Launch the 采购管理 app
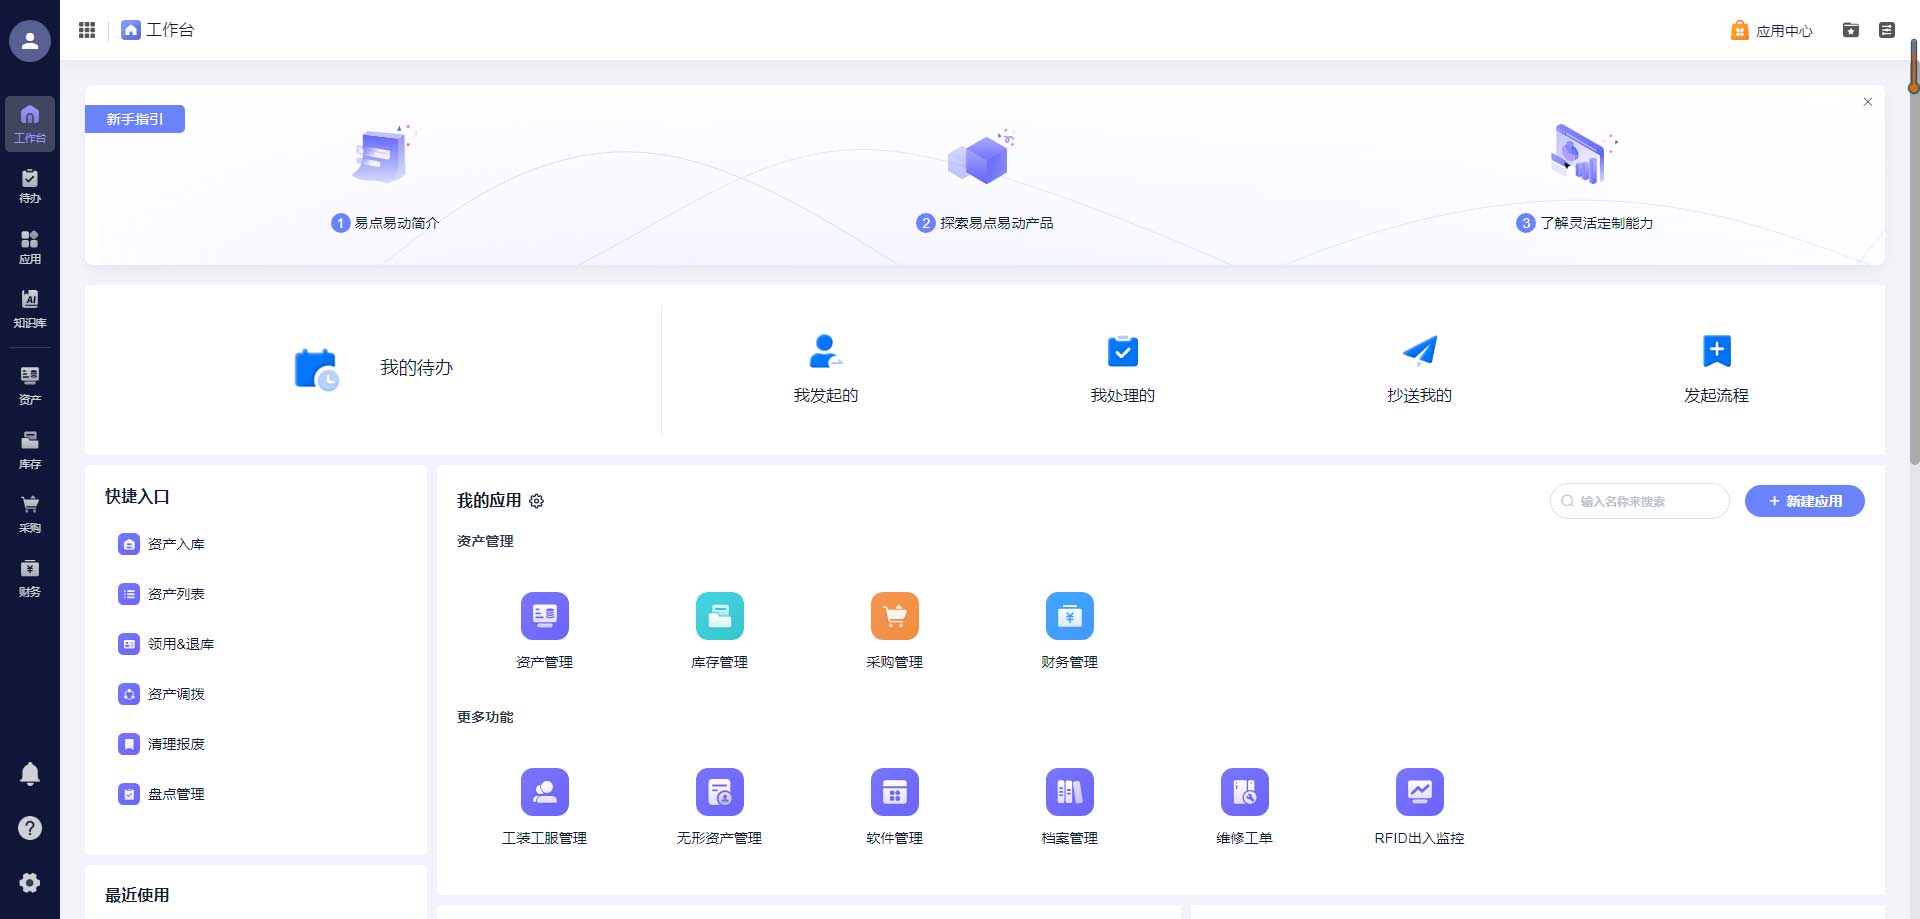The height and width of the screenshot is (919, 1920). click(894, 616)
